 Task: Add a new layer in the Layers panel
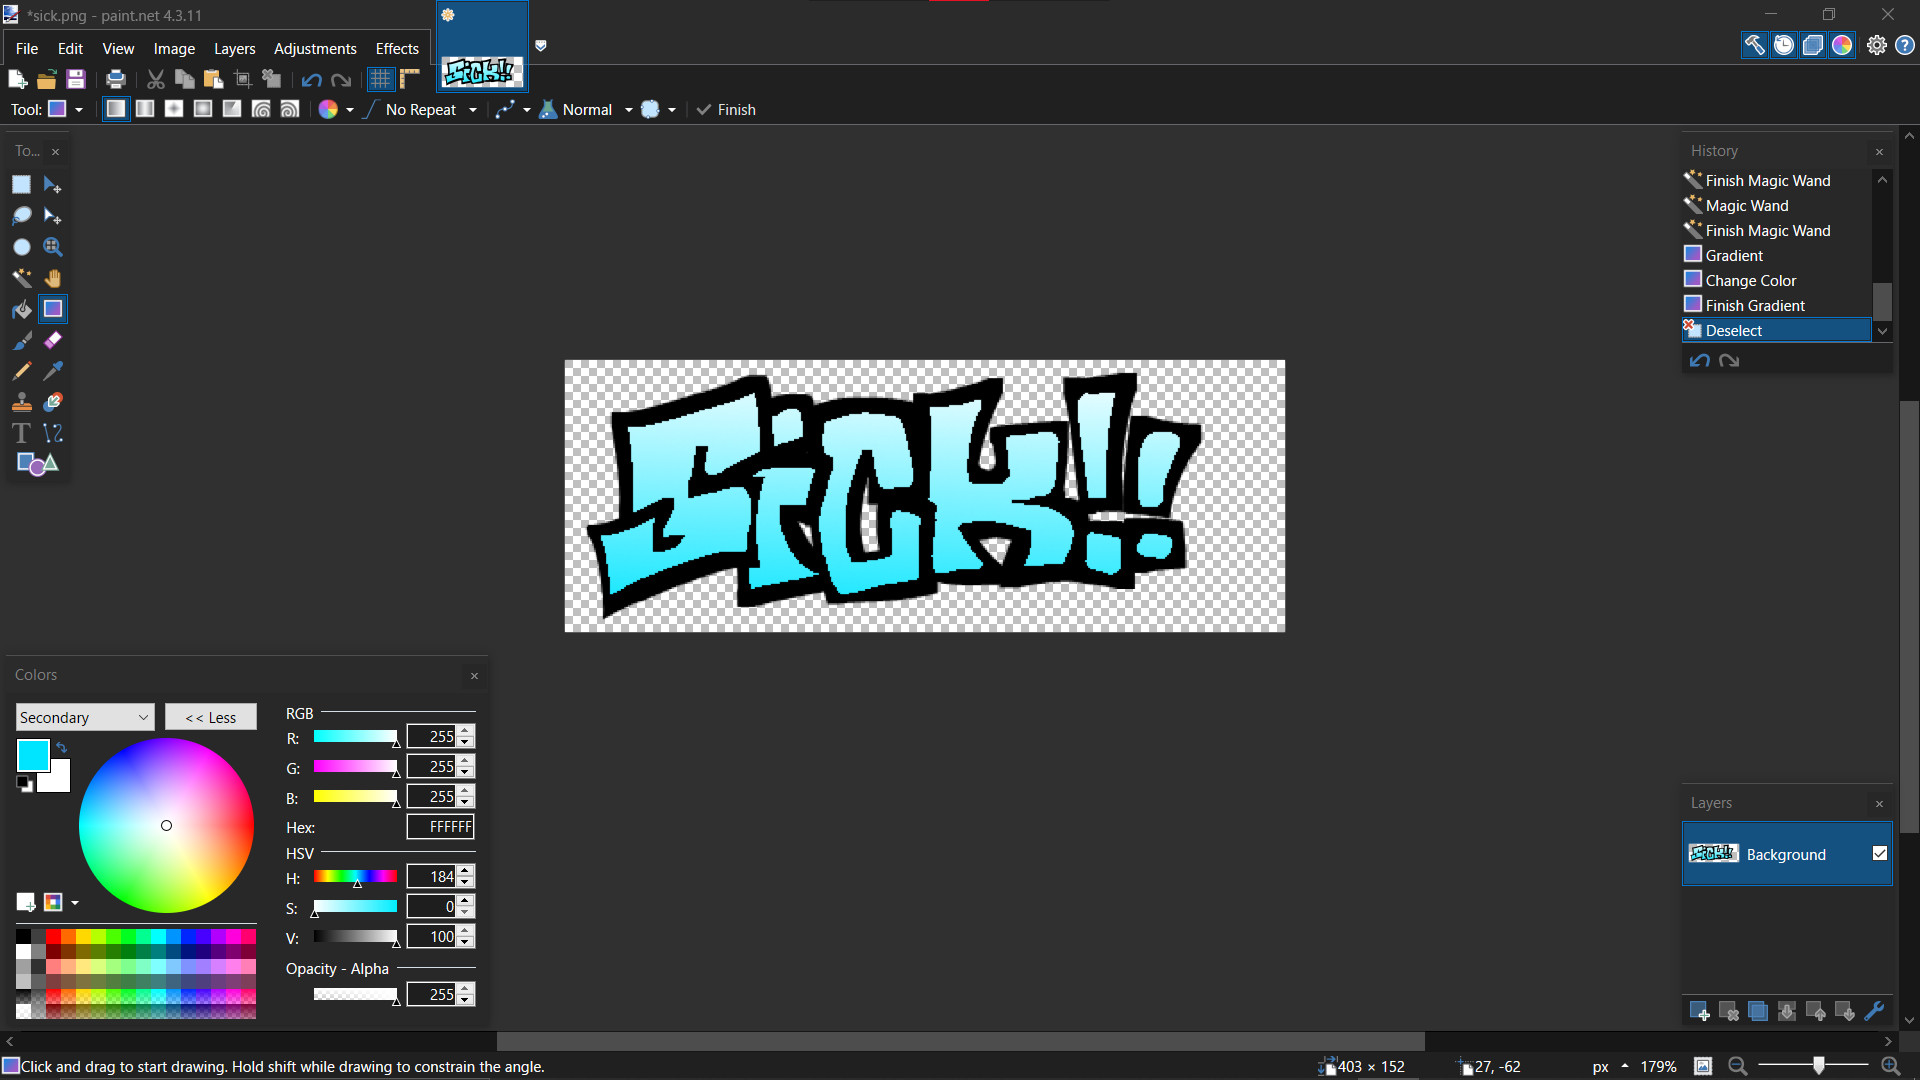click(1700, 1011)
